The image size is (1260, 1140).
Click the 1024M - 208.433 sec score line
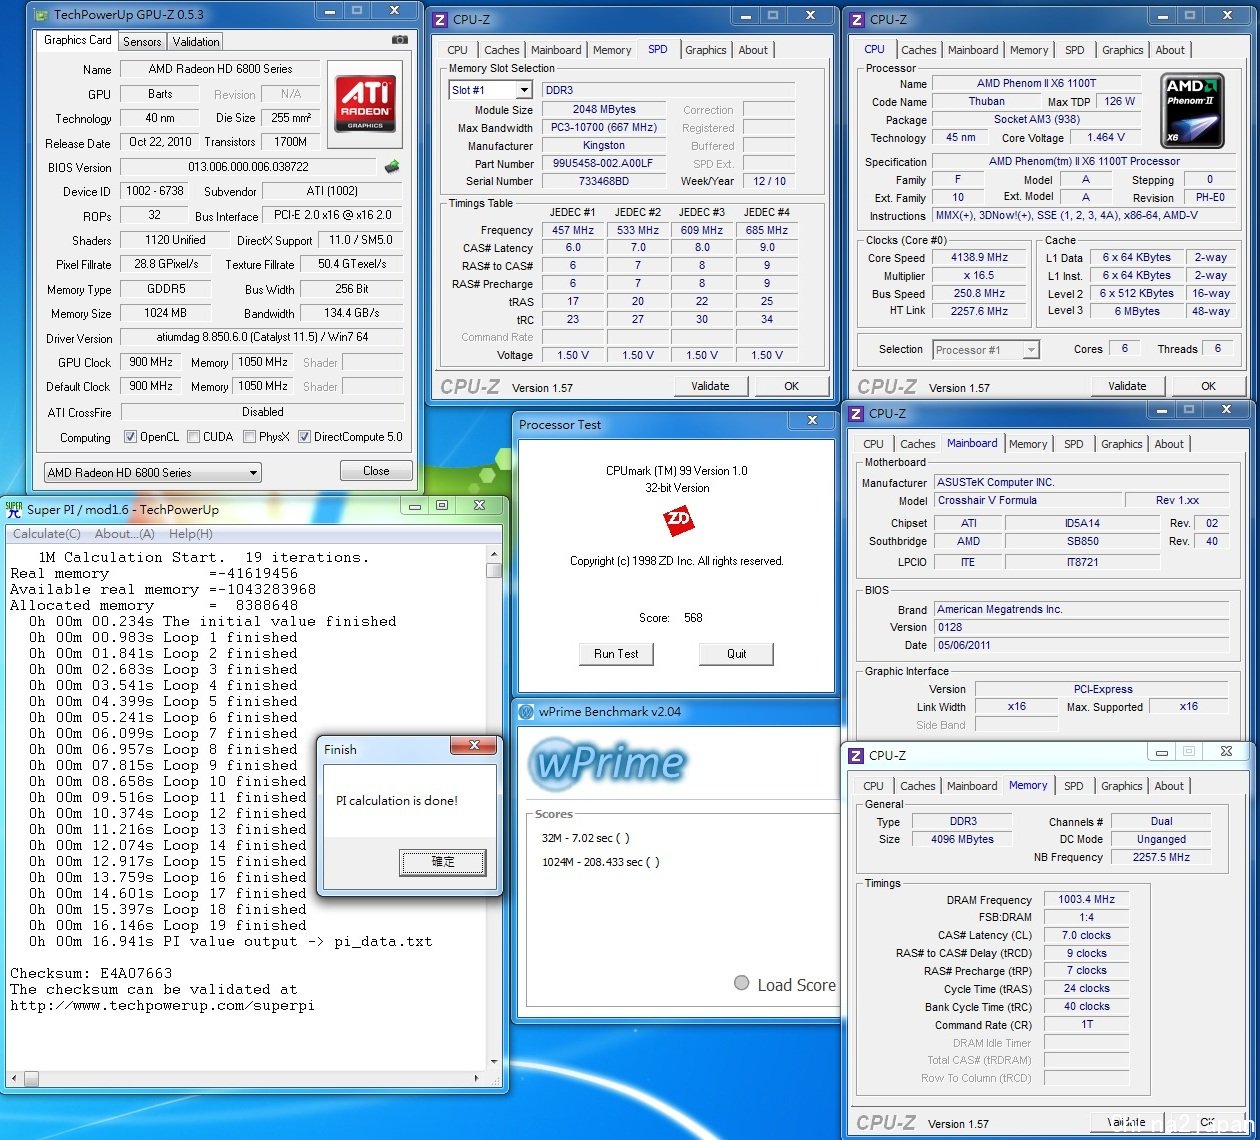600,862
